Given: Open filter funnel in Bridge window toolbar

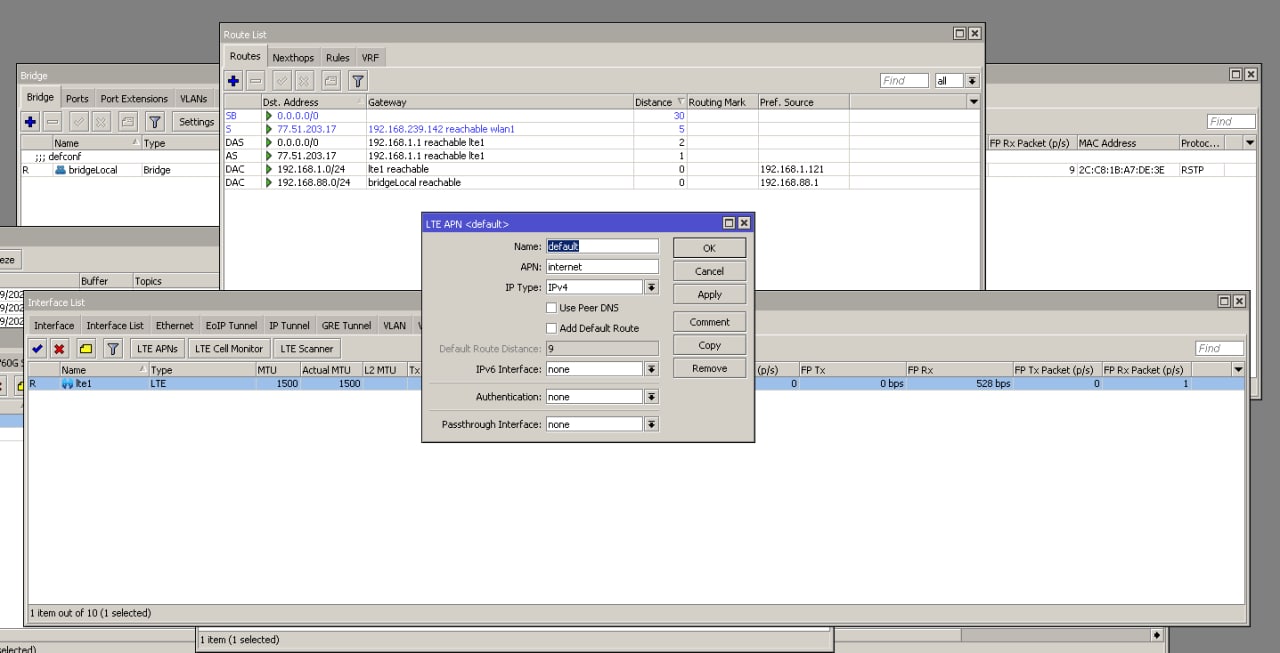Looking at the screenshot, I should 154,122.
